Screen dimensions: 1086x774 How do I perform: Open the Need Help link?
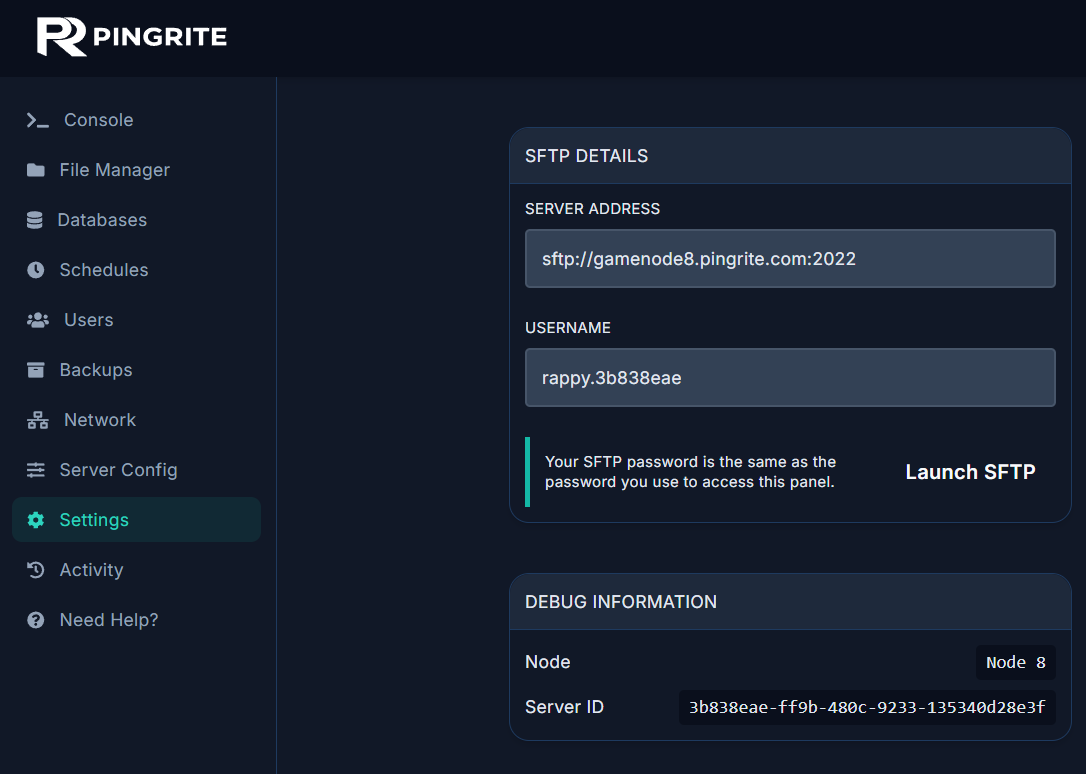click(x=108, y=620)
